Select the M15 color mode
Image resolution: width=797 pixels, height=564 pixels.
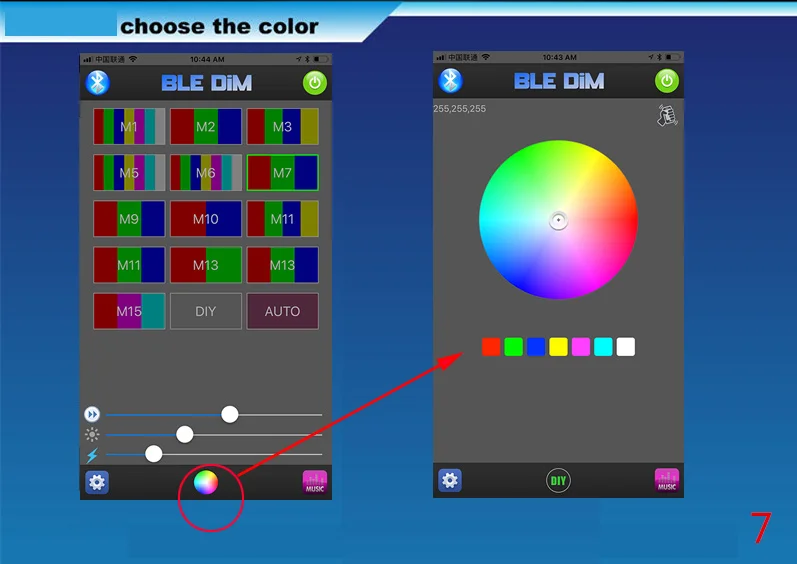pyautogui.click(x=129, y=311)
